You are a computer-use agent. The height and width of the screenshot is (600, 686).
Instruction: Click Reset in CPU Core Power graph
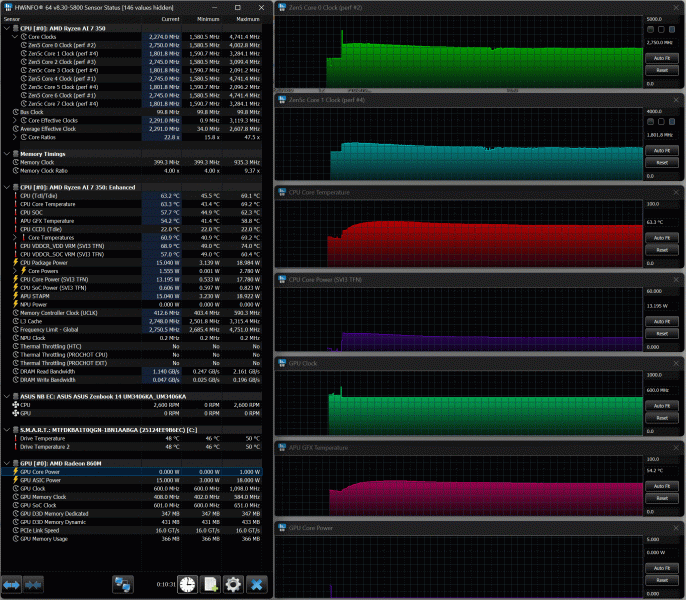[x=662, y=333]
